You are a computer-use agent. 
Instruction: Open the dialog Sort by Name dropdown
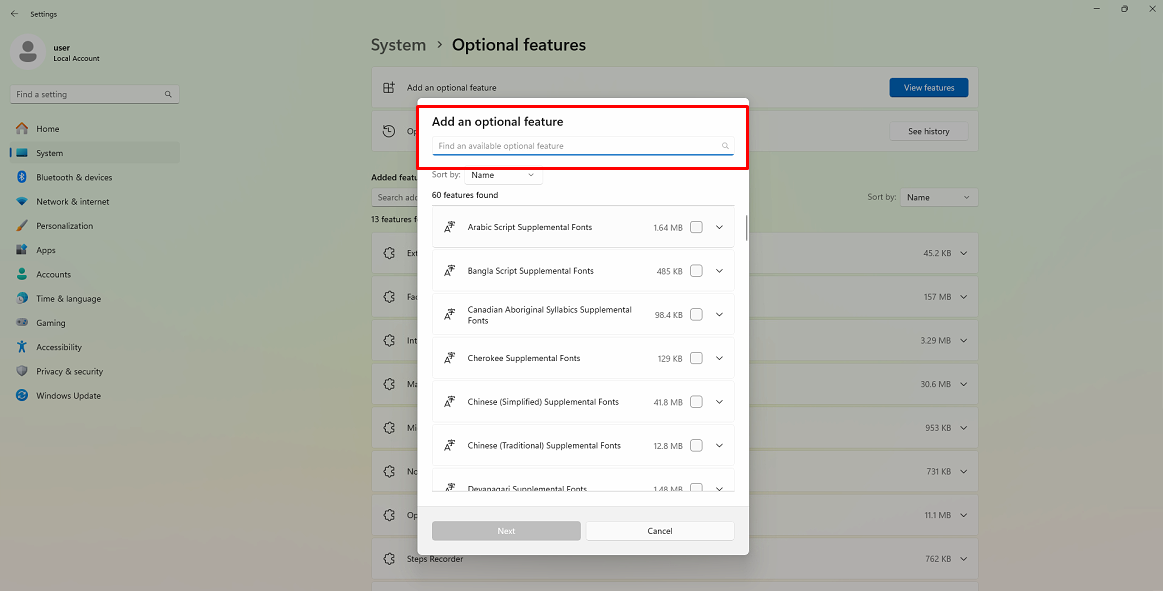tap(503, 176)
